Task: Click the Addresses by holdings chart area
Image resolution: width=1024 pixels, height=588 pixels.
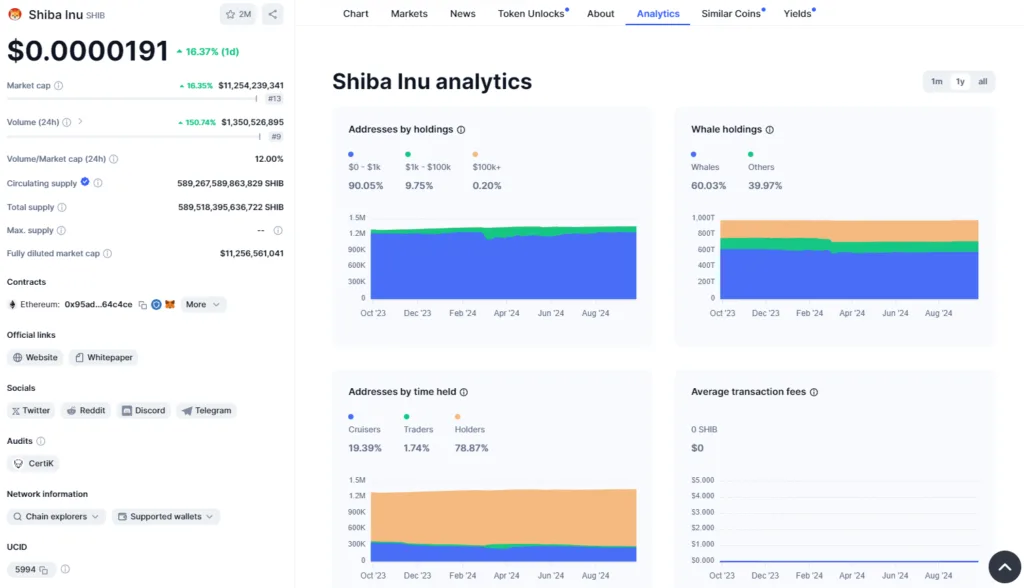Action: [x=504, y=263]
